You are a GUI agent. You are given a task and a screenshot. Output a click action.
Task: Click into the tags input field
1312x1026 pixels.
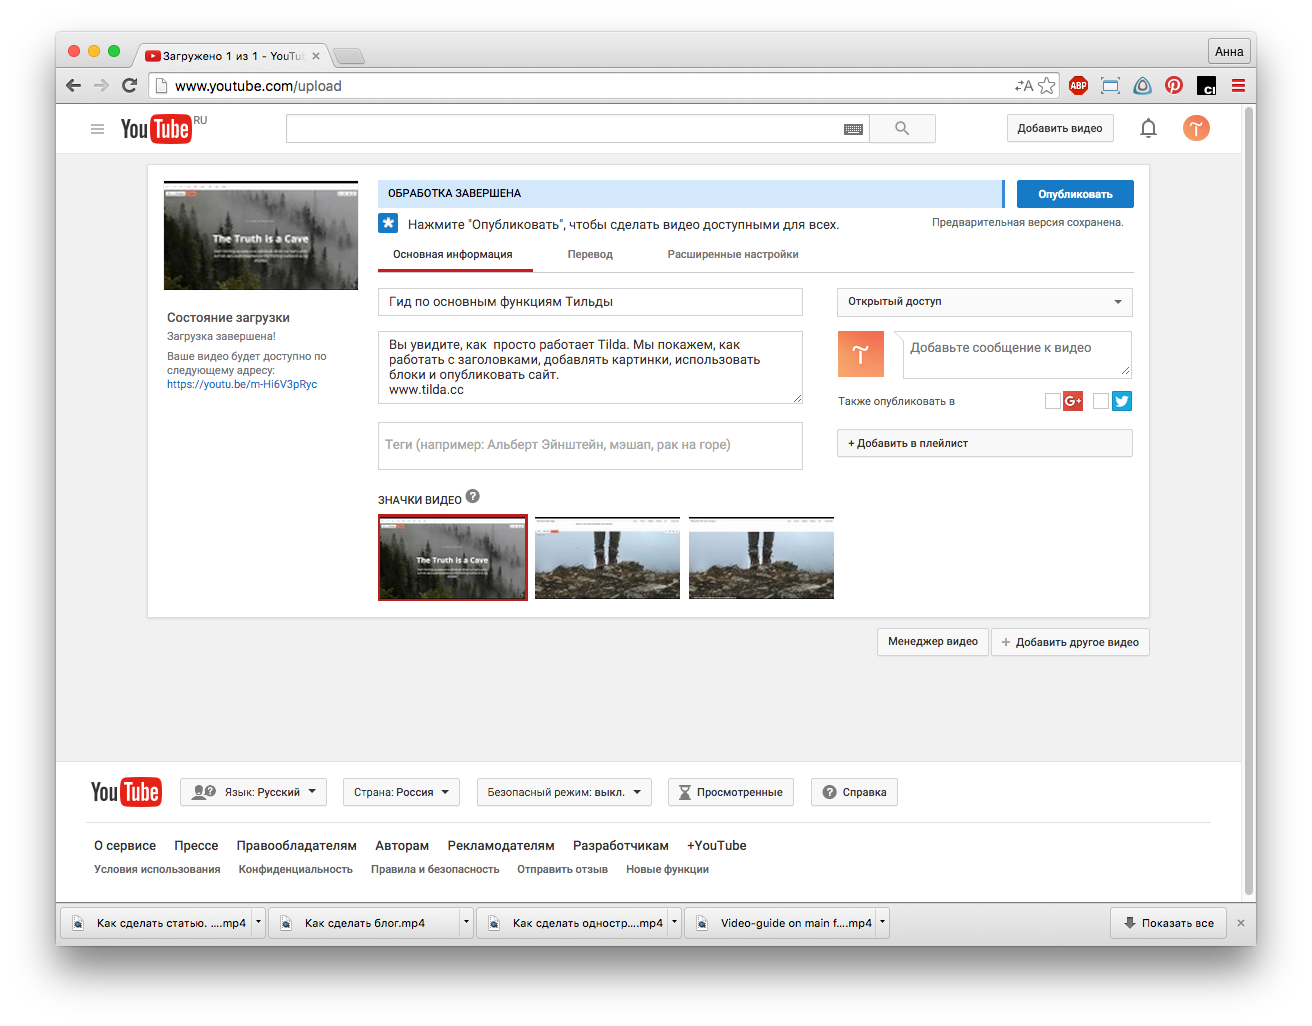click(x=590, y=445)
